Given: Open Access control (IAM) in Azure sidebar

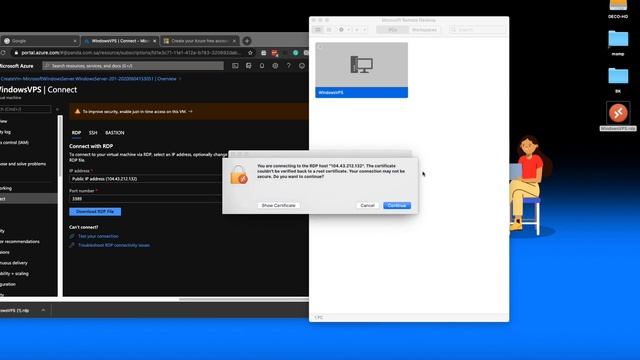Looking at the screenshot, I should click(x=14, y=142).
